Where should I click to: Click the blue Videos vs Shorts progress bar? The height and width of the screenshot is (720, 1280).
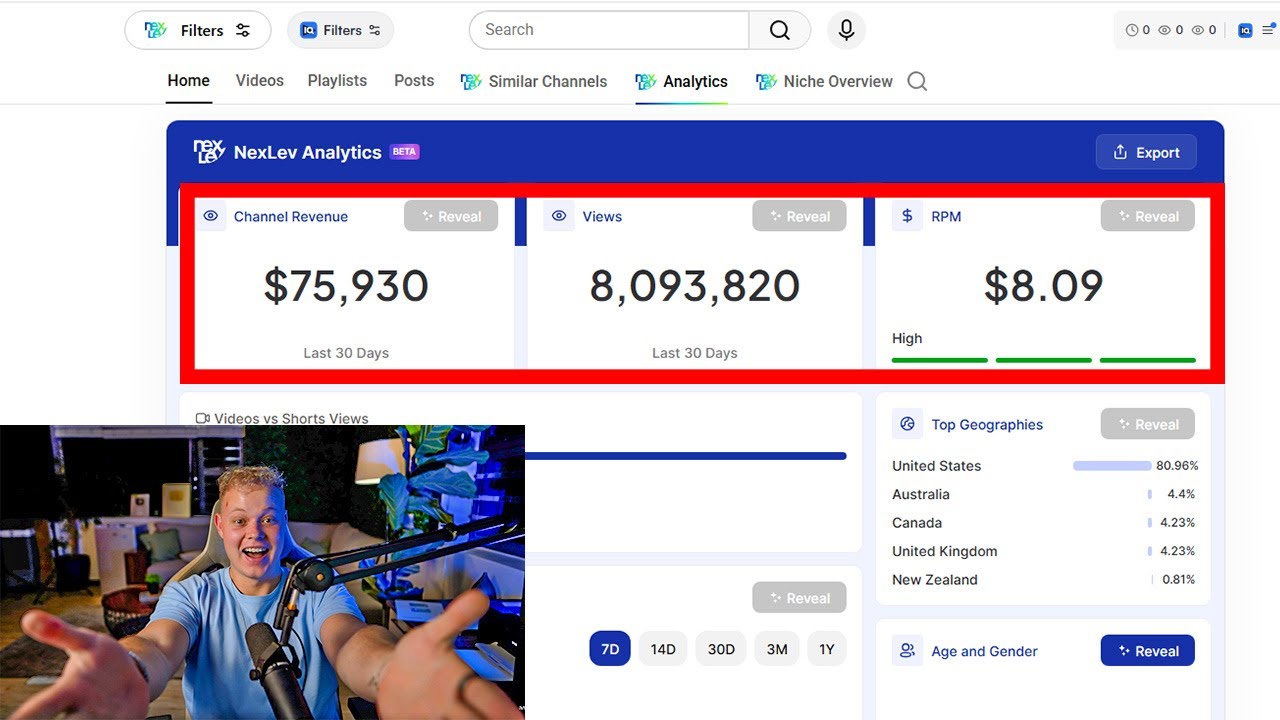coord(685,456)
